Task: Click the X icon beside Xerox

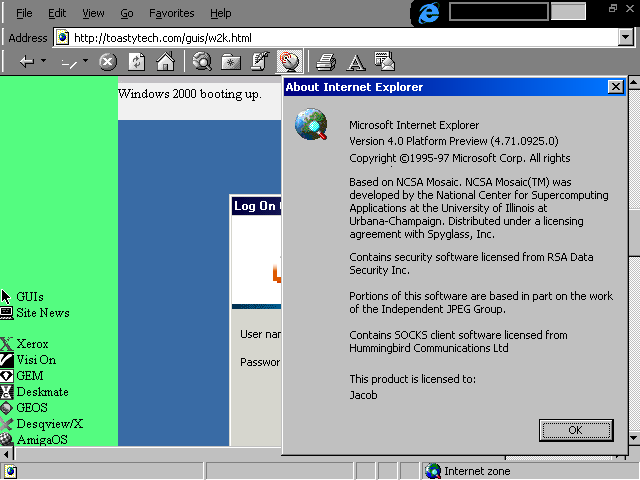Action: tap(7, 344)
